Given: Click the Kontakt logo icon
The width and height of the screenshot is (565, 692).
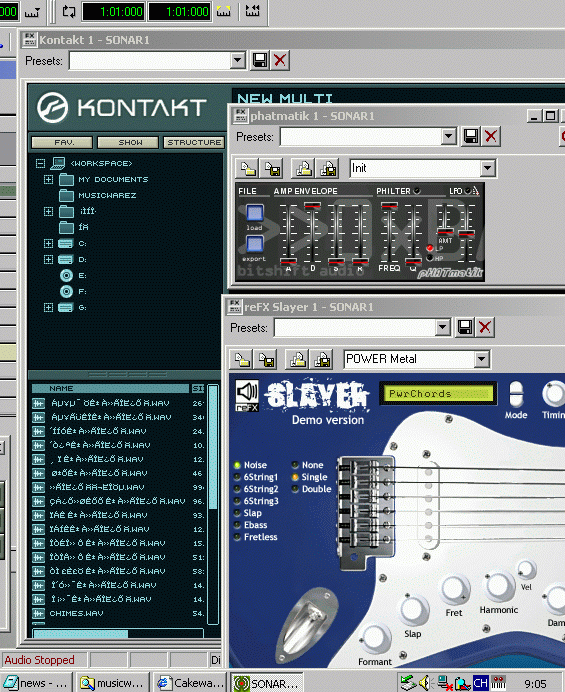Looking at the screenshot, I should point(53,108).
